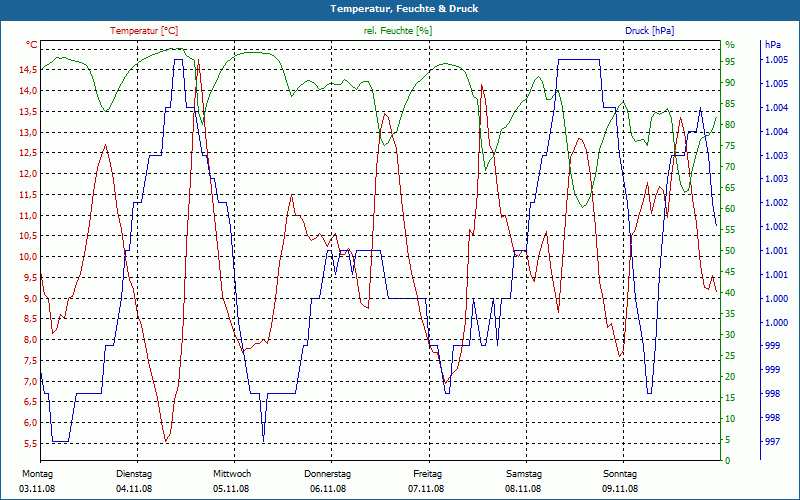This screenshot has height=500, width=800.
Task: Click the "10,5" temperature axis value
Action: tap(28, 236)
